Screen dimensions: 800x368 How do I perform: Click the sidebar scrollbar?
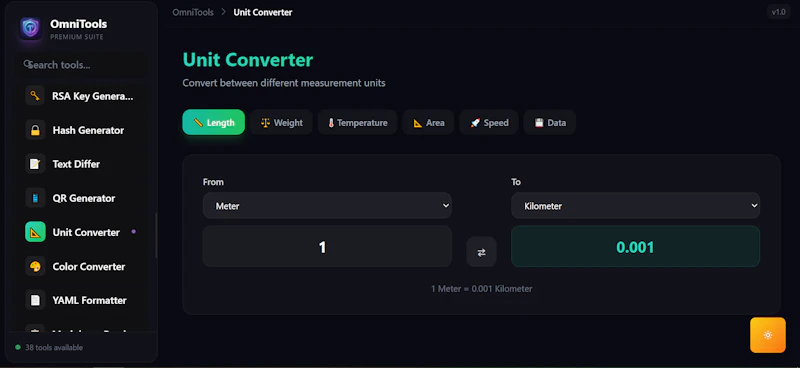[x=156, y=235]
